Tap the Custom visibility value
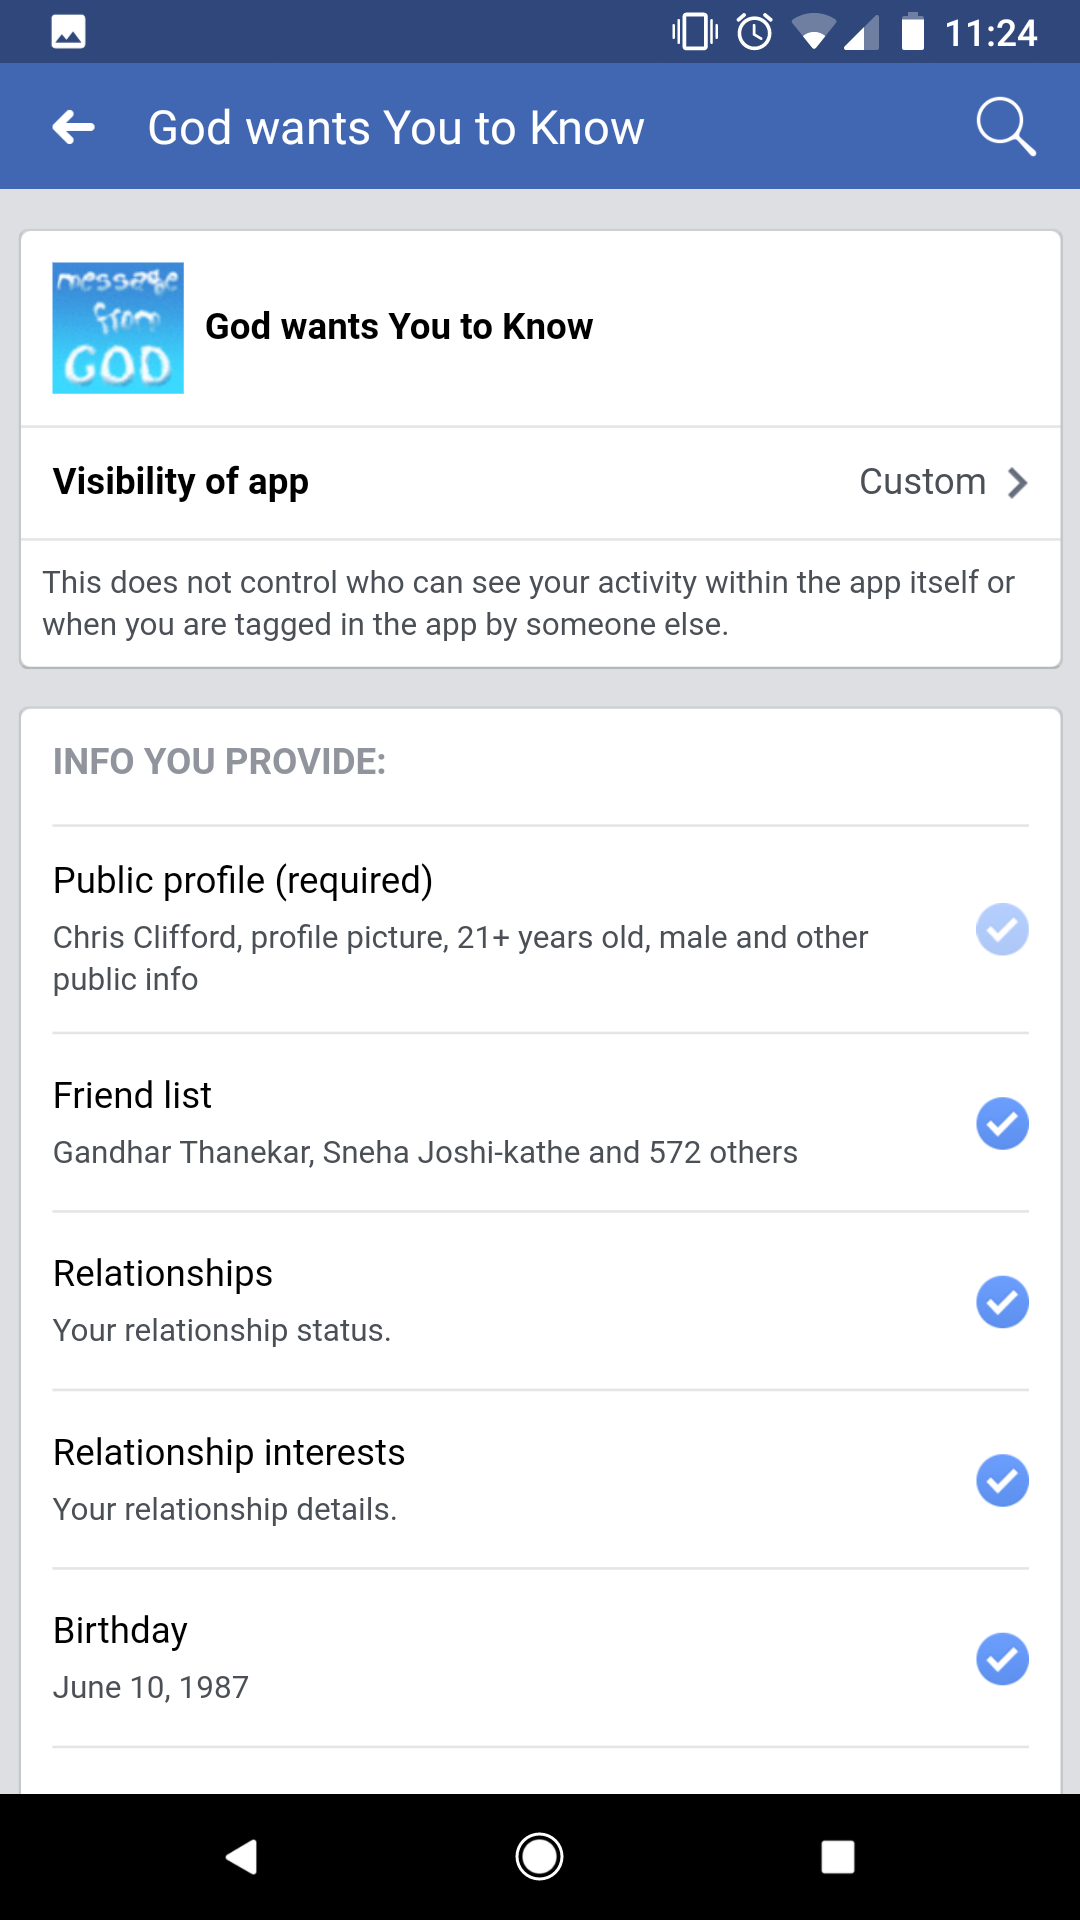 tap(922, 482)
